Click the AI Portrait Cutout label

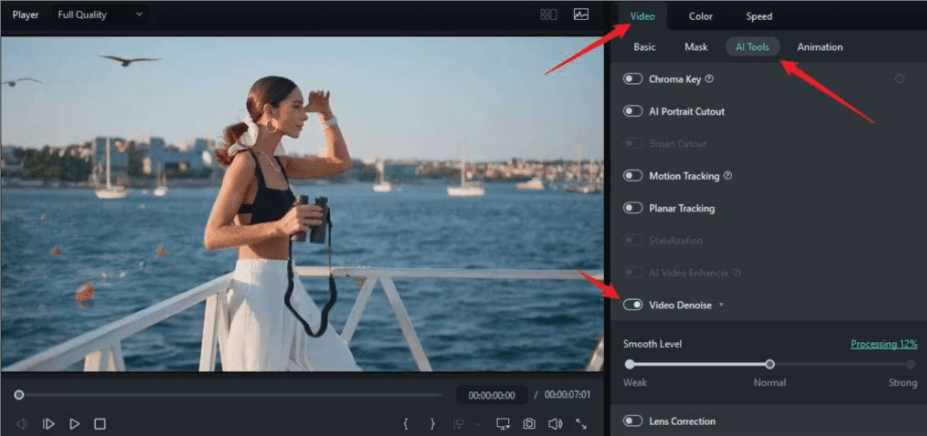click(x=686, y=111)
